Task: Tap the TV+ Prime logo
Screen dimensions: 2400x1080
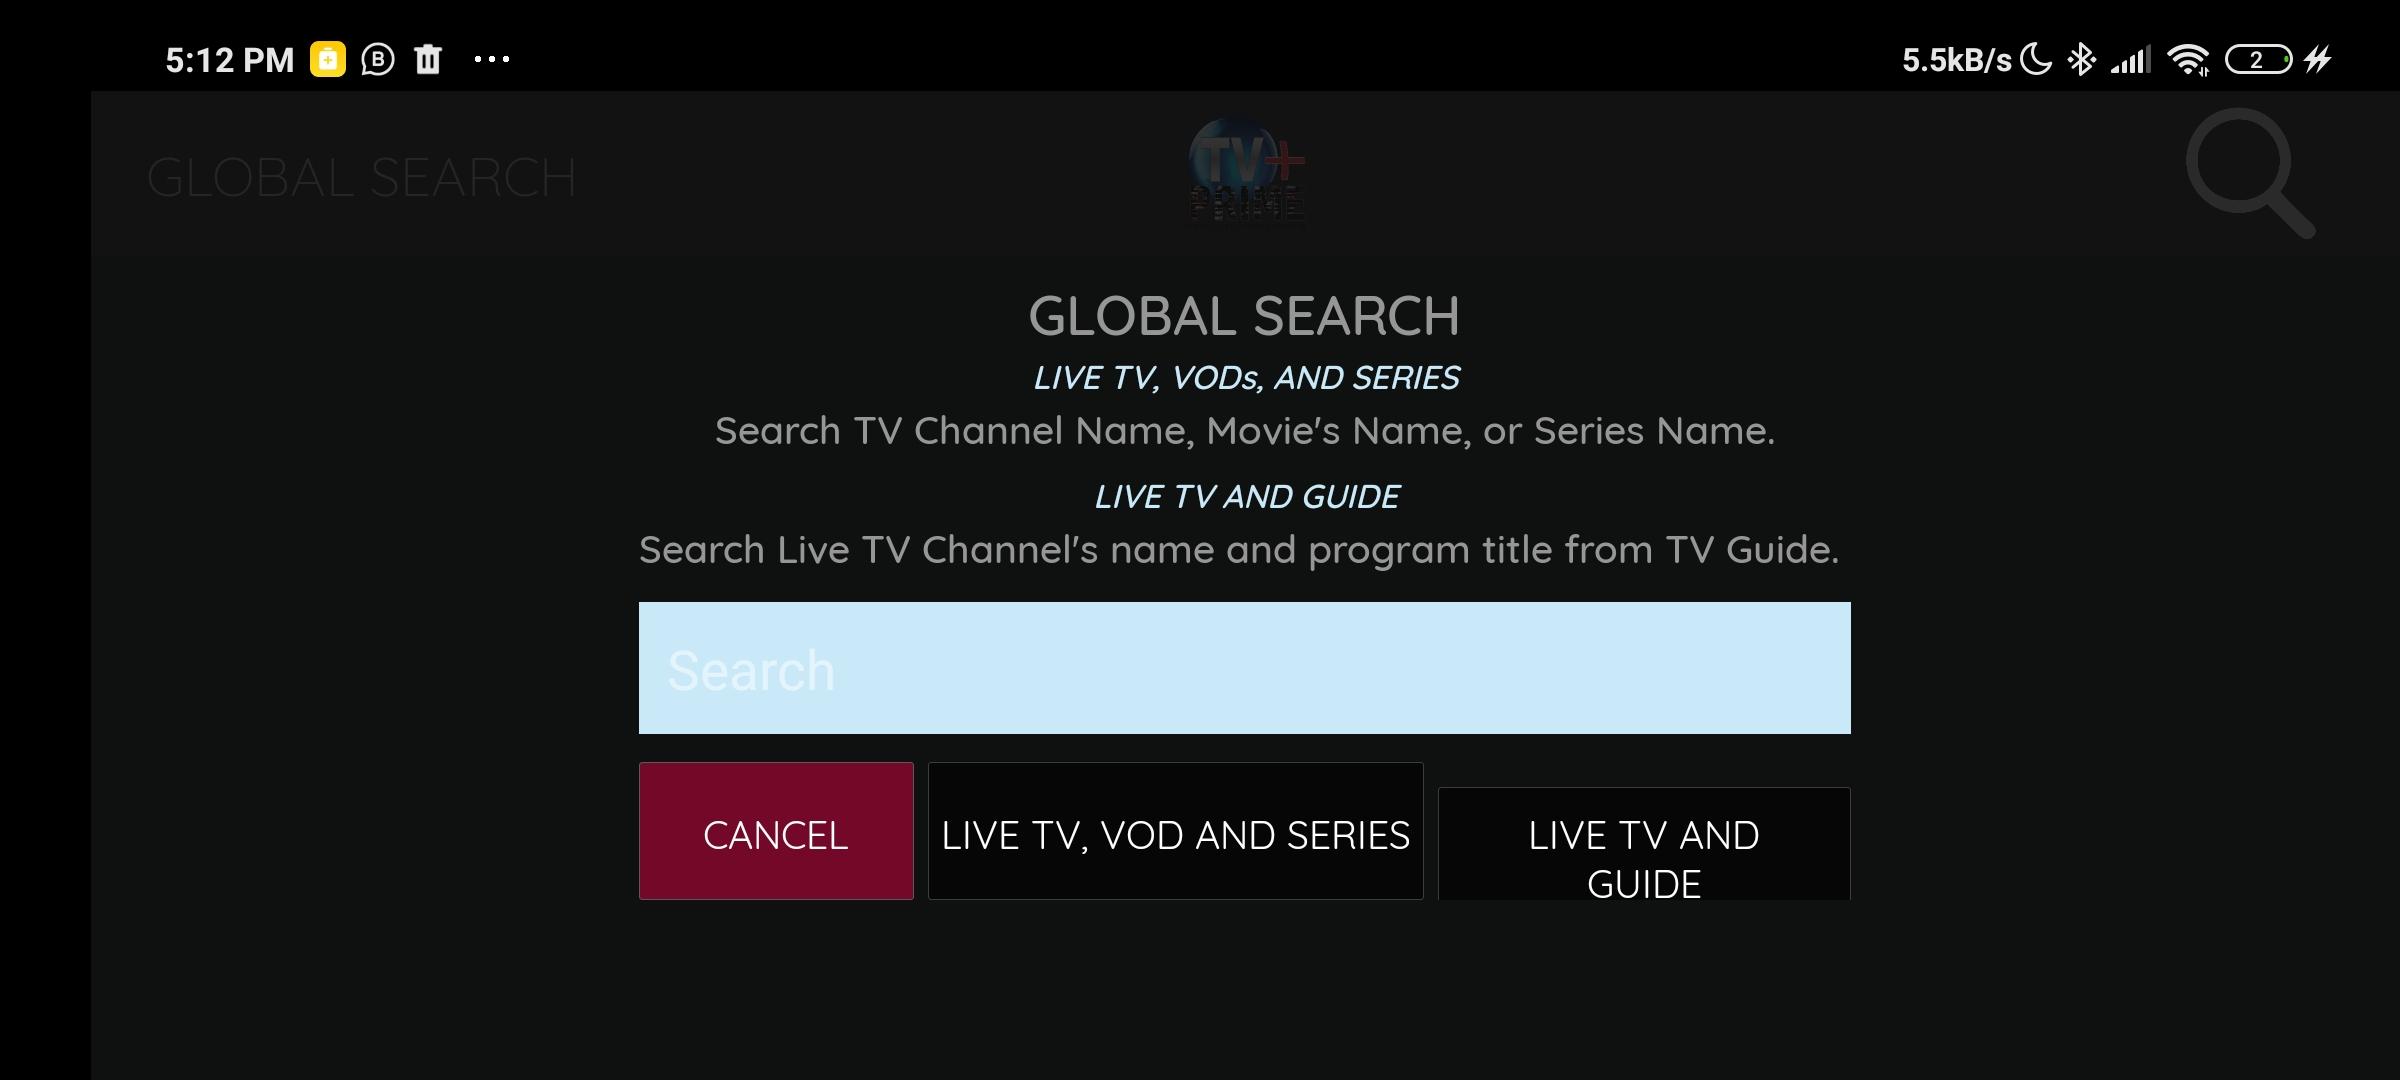Action: click(x=1246, y=170)
